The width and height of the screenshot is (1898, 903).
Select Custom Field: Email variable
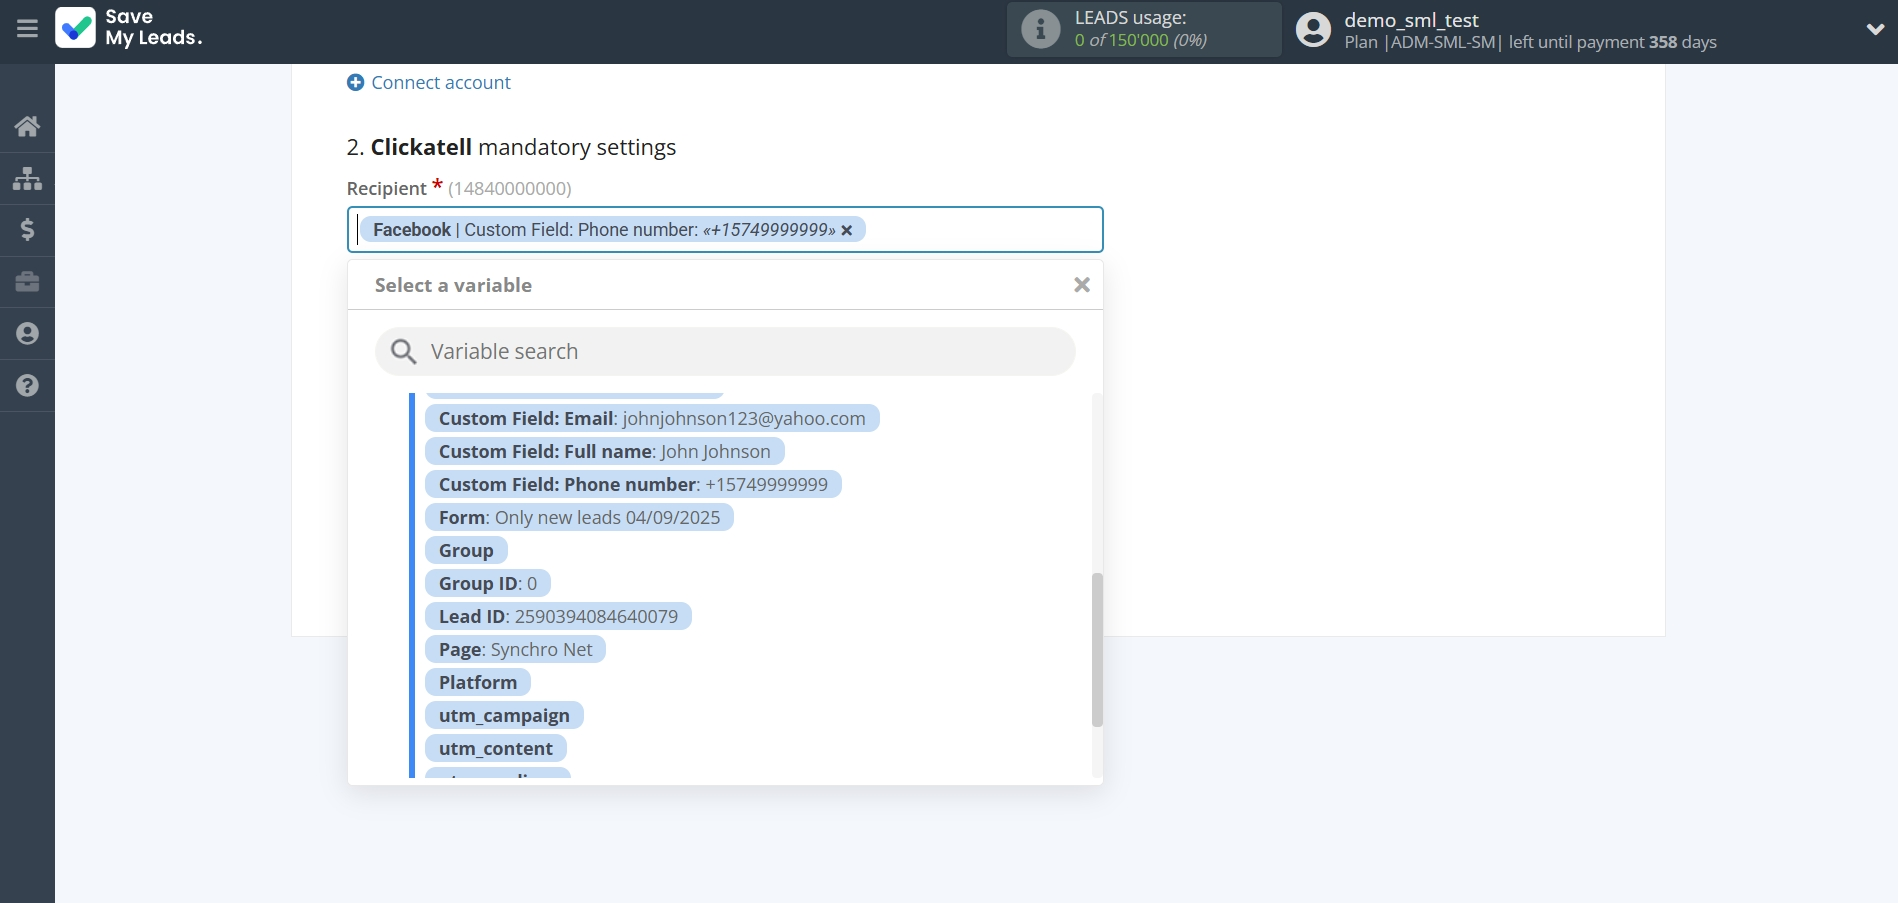click(x=651, y=419)
